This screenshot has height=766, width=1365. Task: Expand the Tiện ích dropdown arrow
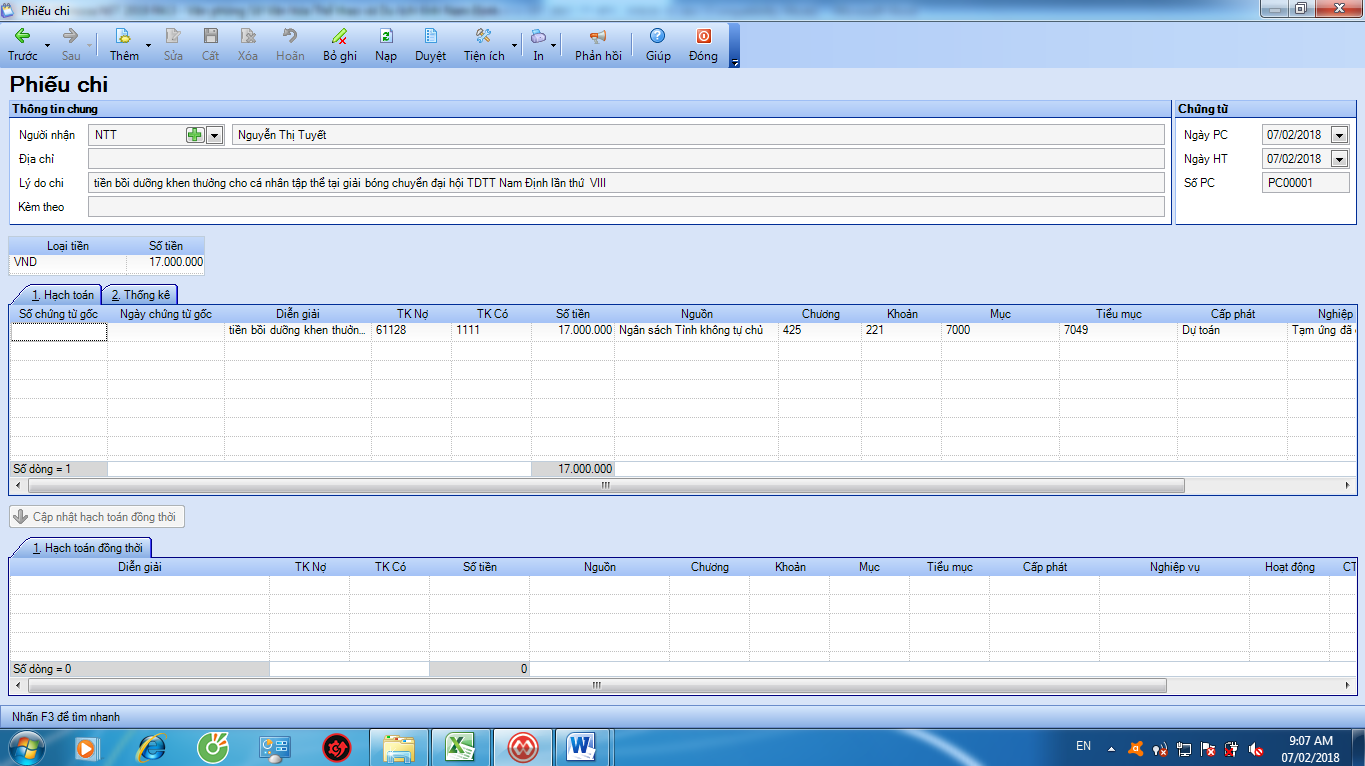point(514,46)
